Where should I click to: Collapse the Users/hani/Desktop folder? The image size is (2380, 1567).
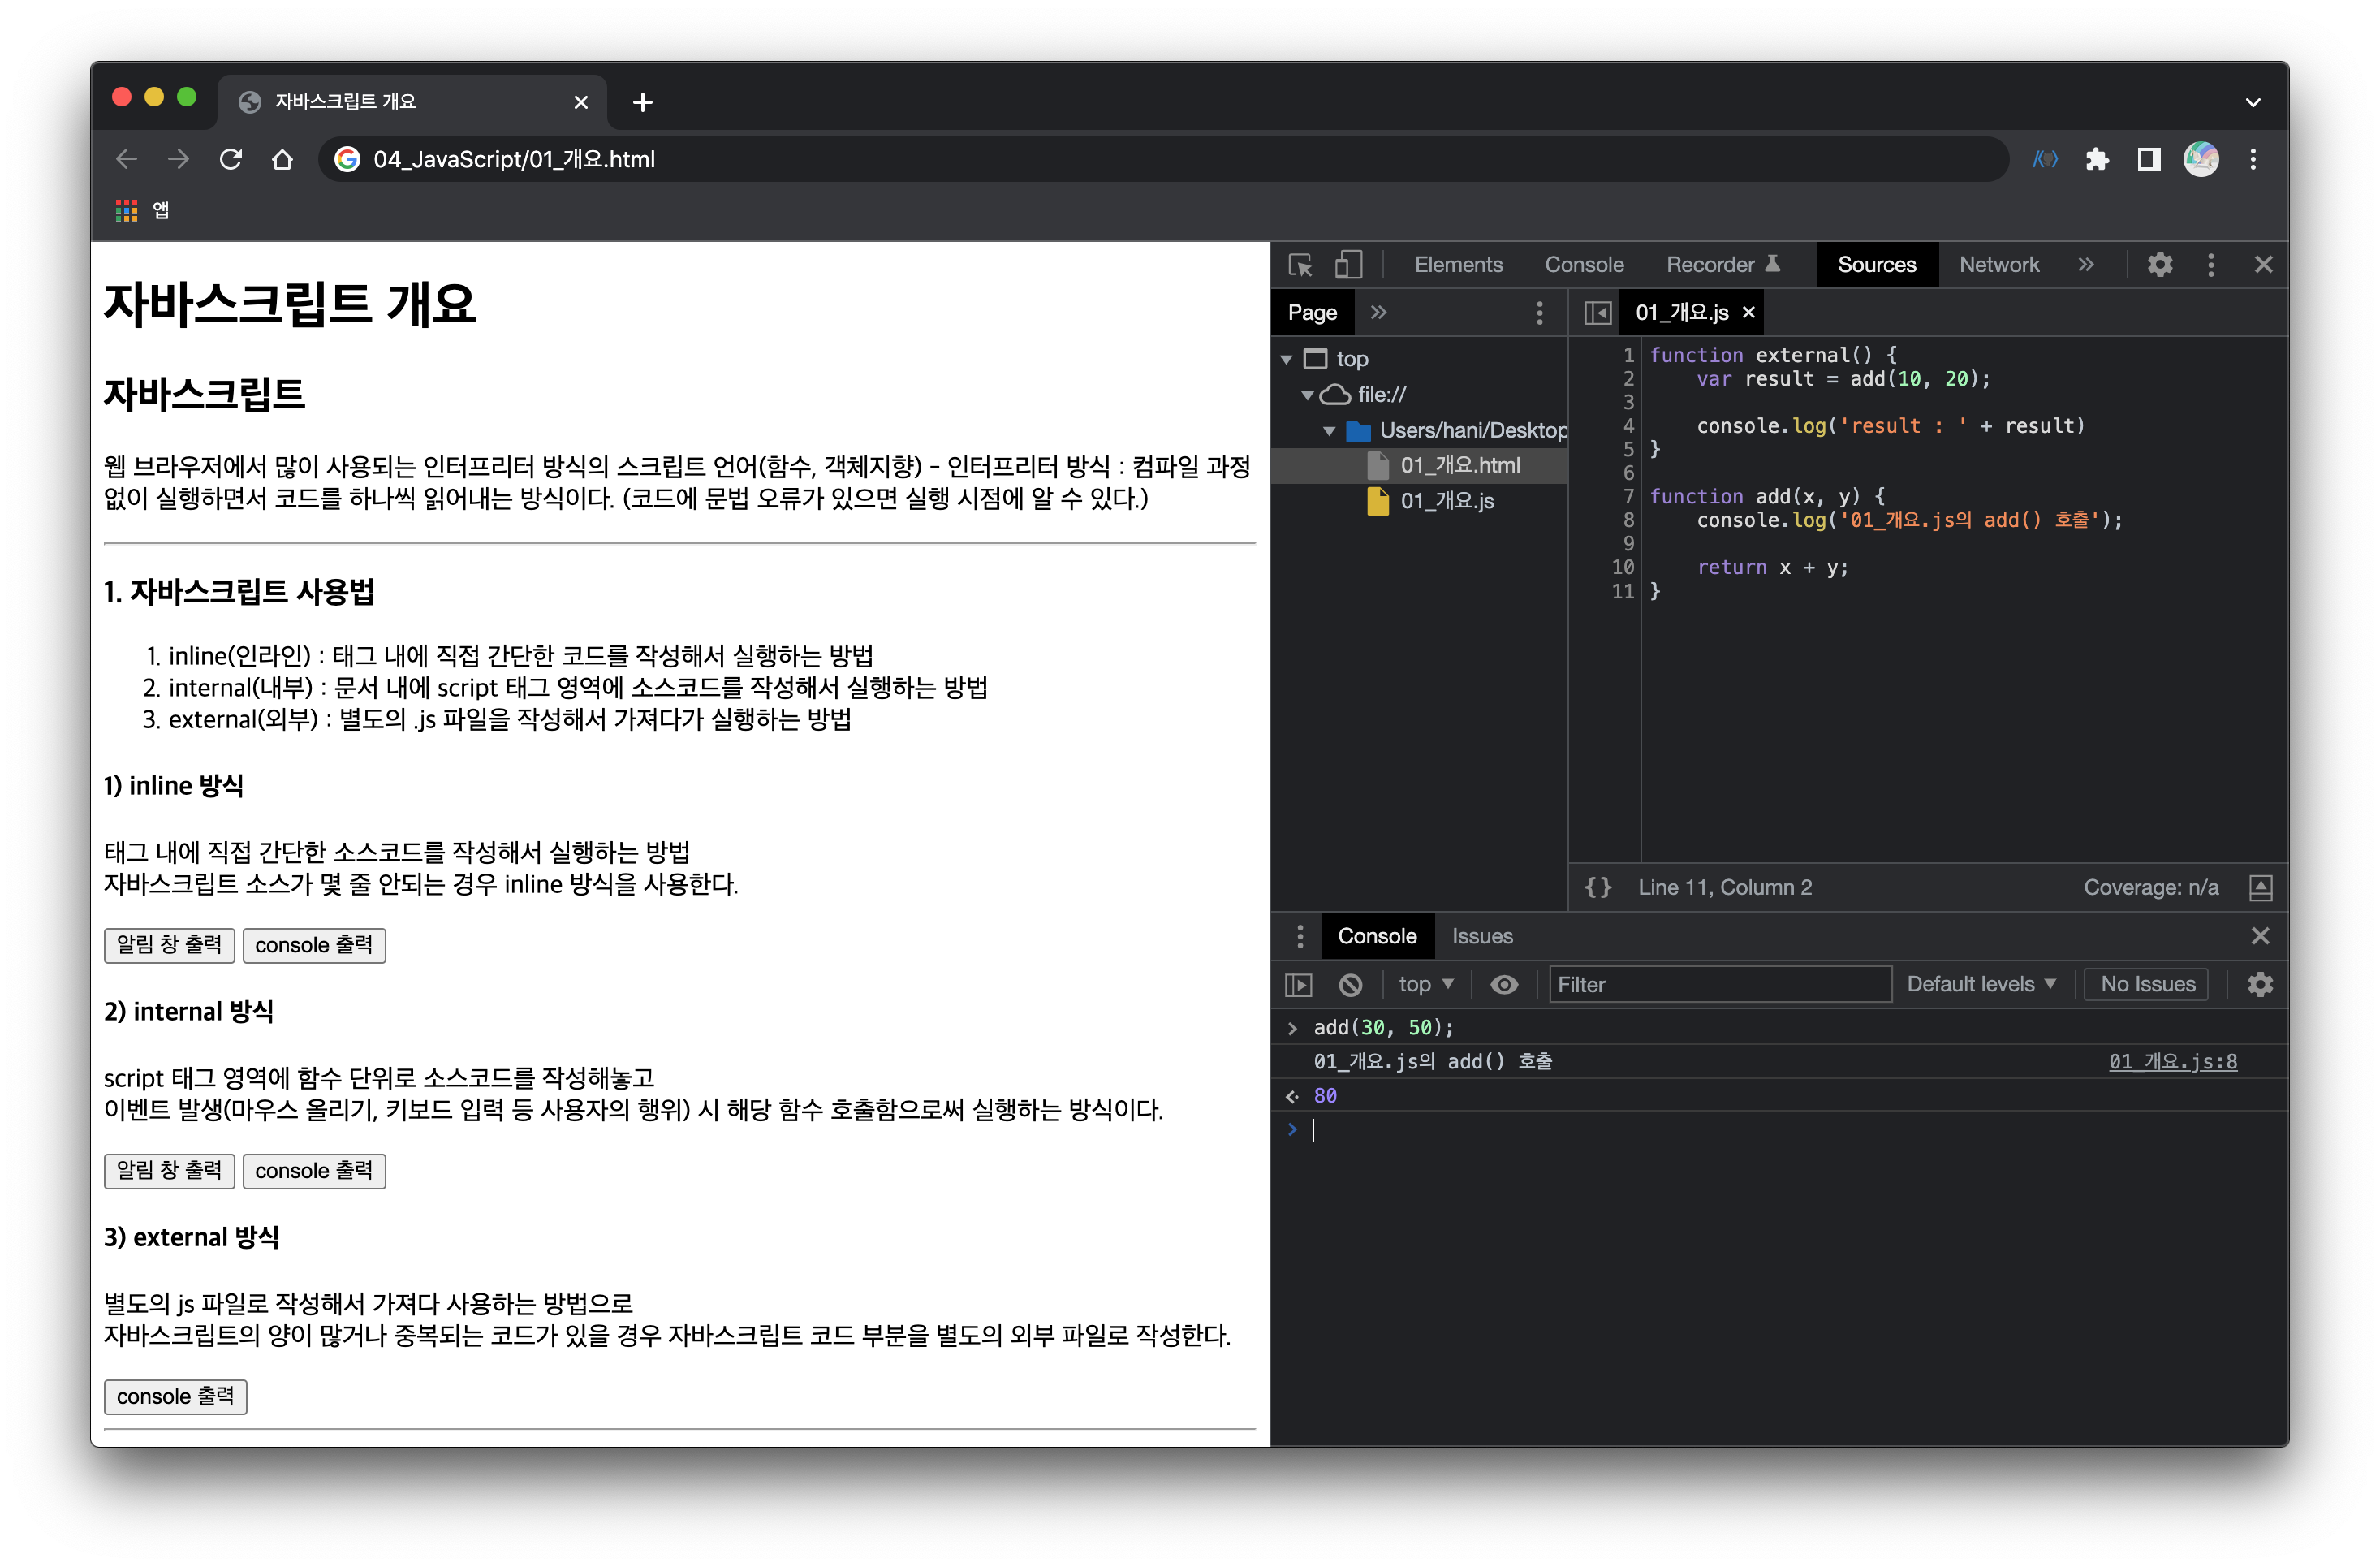[x=1329, y=431]
